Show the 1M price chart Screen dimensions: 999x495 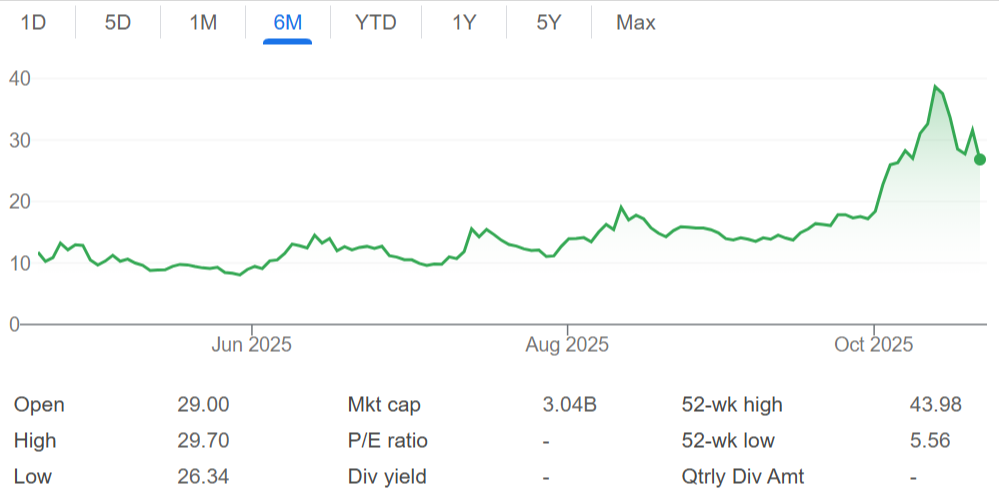point(203,22)
